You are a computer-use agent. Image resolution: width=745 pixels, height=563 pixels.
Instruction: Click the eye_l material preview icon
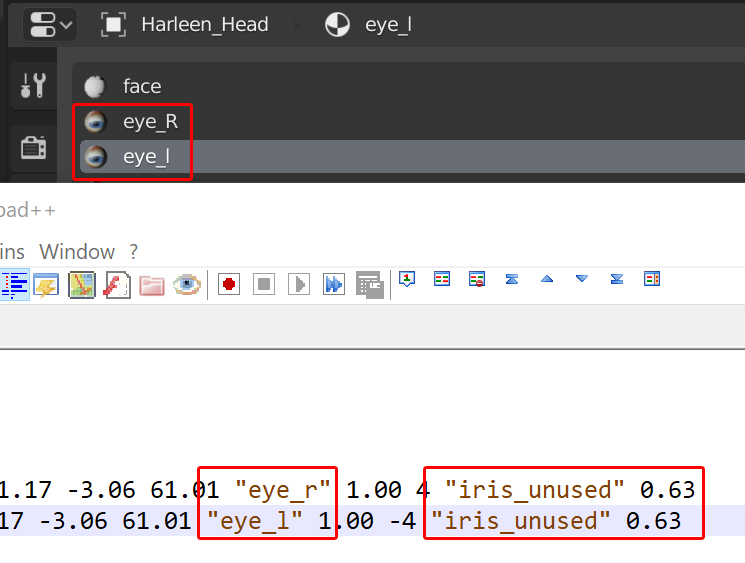coord(95,157)
